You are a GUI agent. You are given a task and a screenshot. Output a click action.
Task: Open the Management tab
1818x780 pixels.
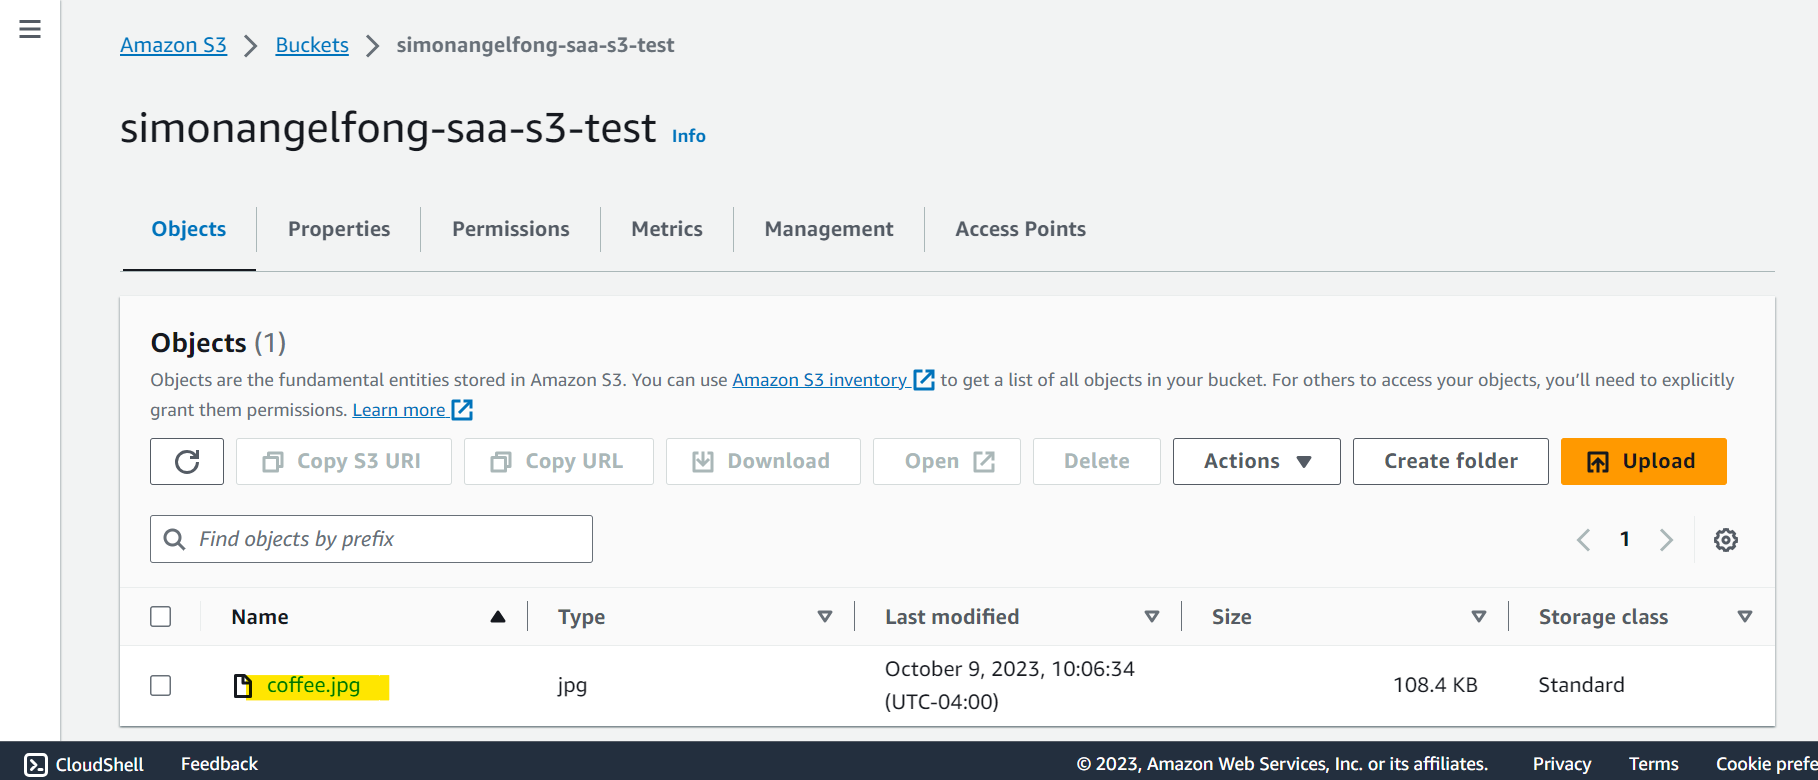click(x=829, y=229)
